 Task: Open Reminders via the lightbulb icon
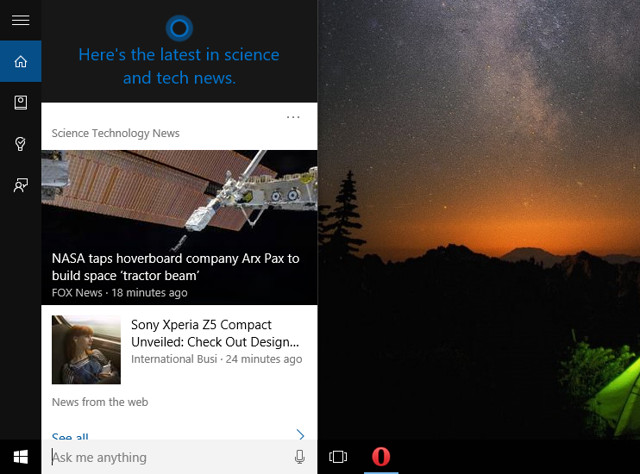pyautogui.click(x=20, y=144)
